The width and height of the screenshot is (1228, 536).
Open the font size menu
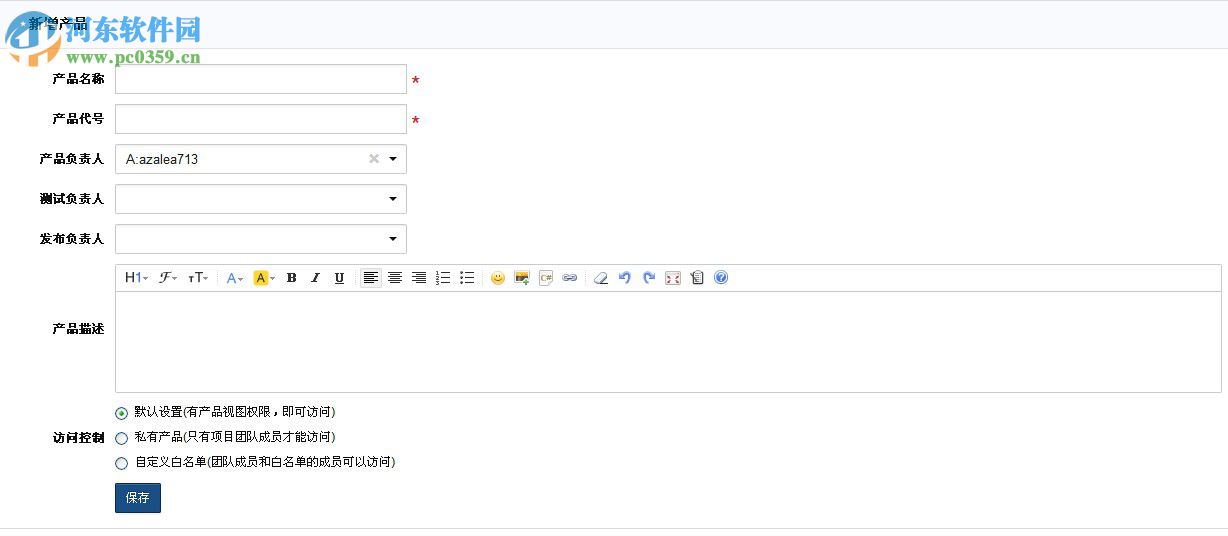pos(198,278)
